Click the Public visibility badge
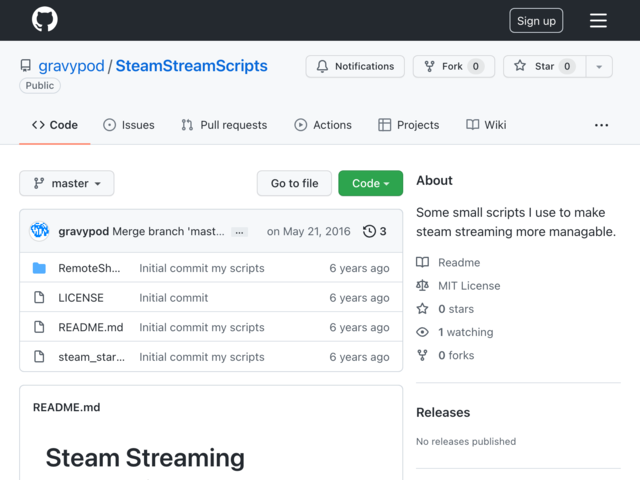 (40, 86)
